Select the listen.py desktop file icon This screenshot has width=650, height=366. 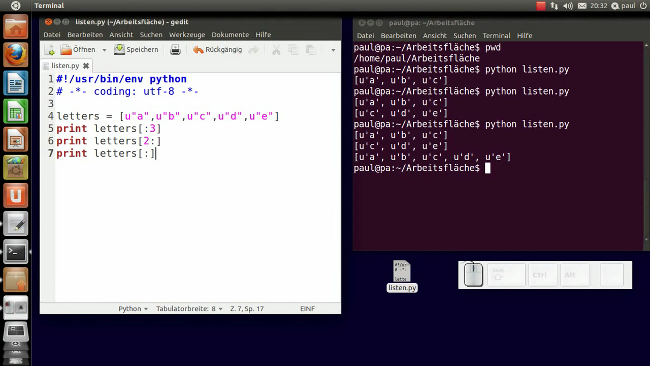point(402,276)
